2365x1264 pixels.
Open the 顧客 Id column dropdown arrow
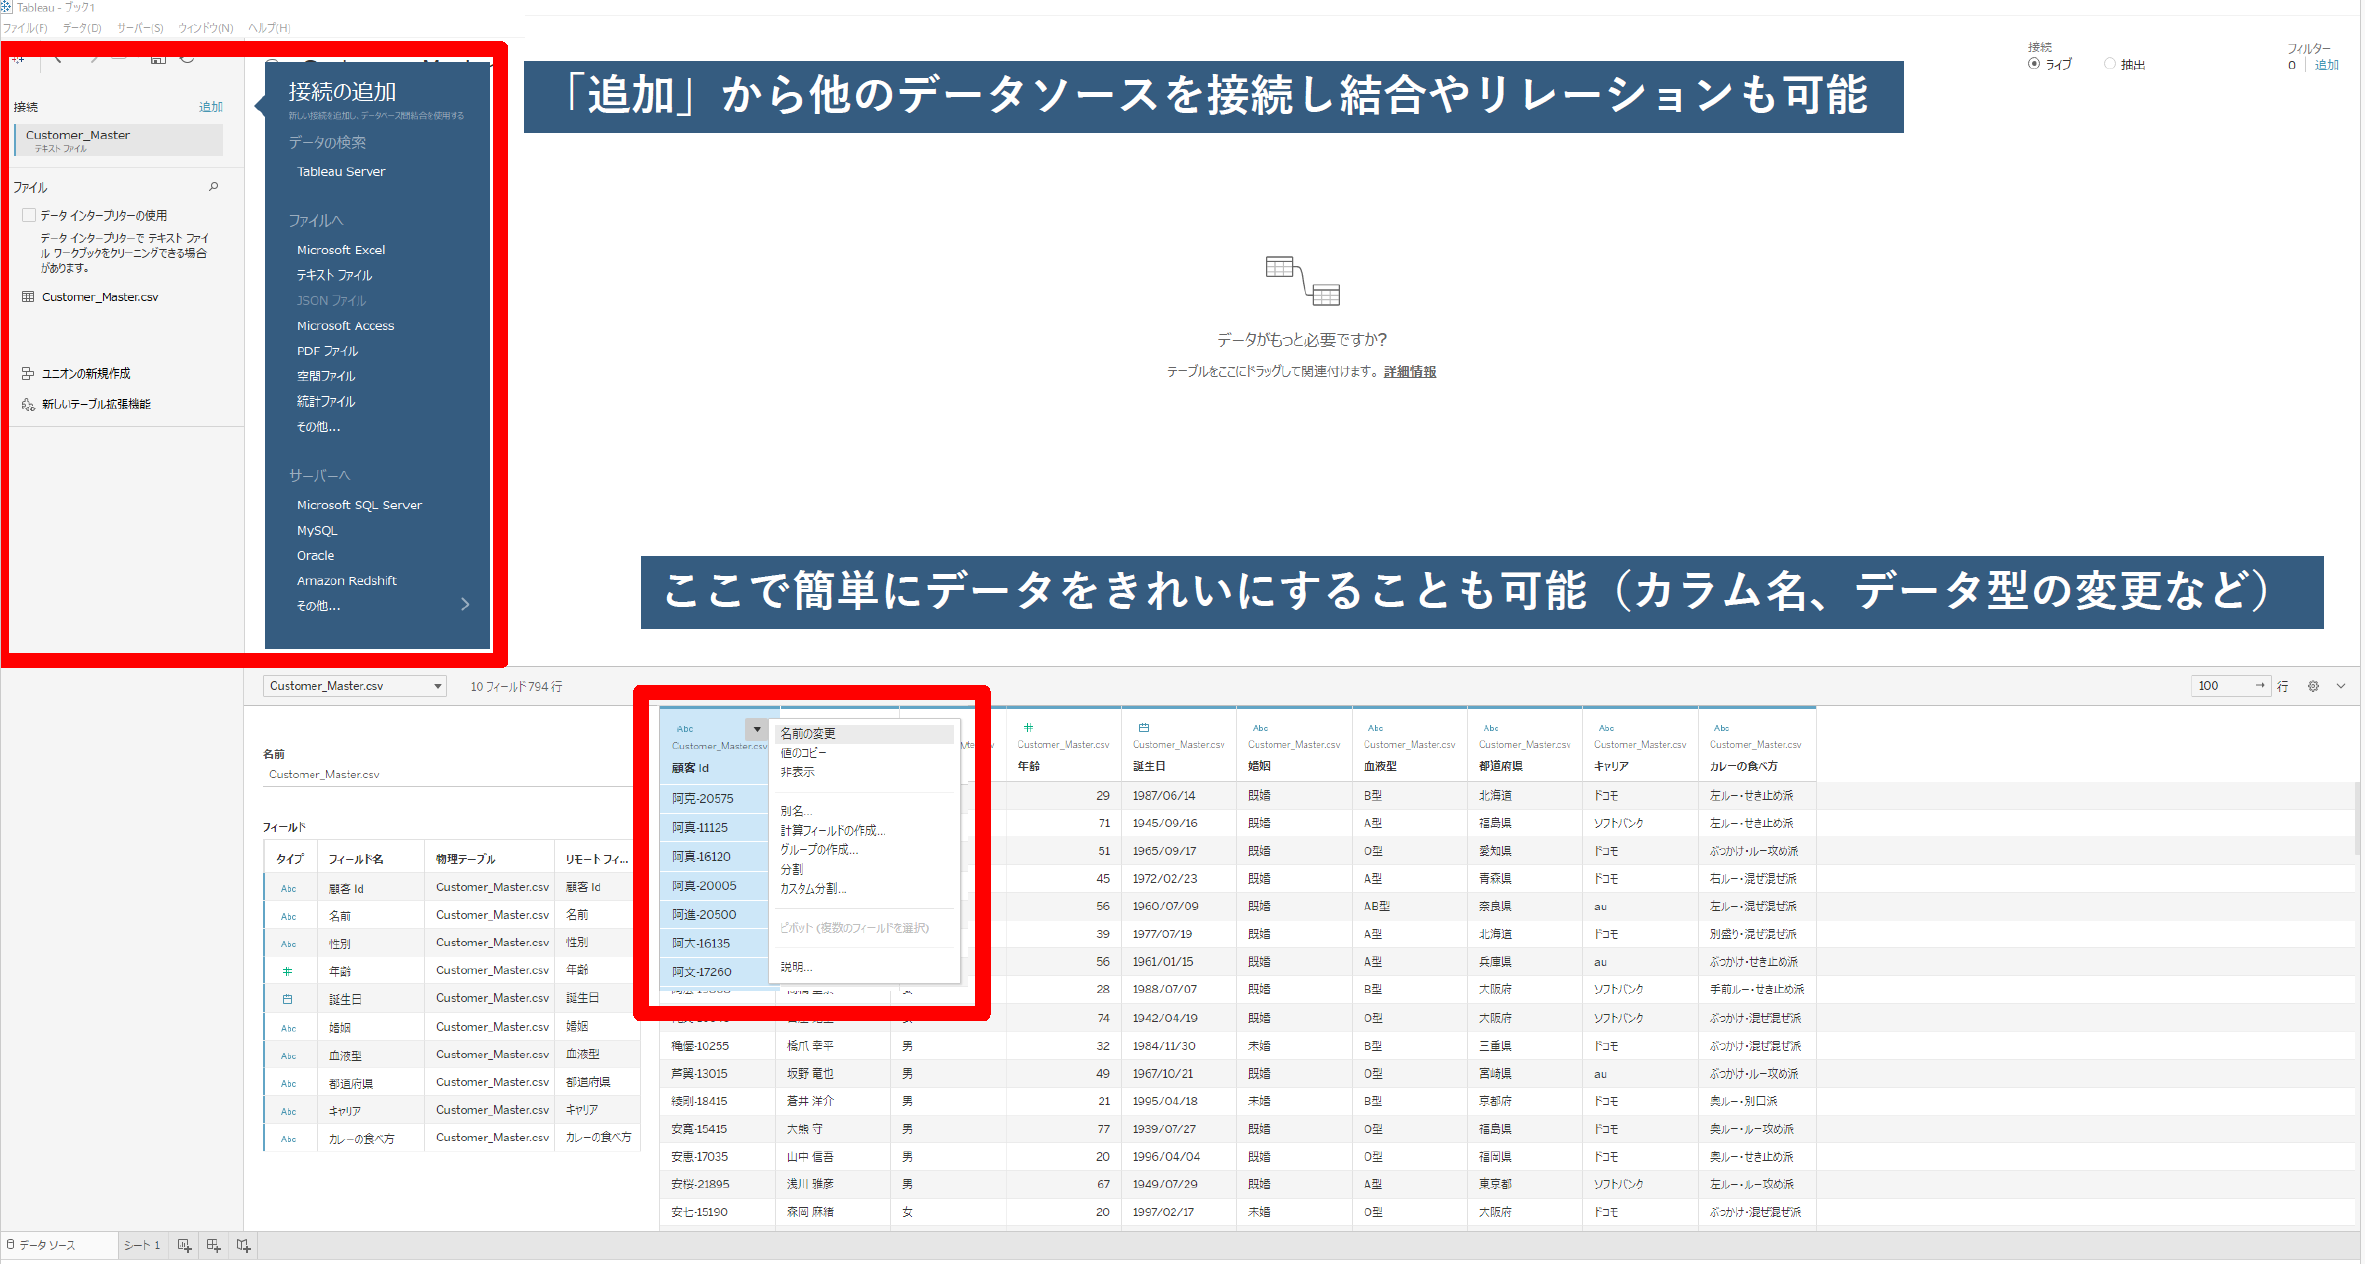coord(757,729)
